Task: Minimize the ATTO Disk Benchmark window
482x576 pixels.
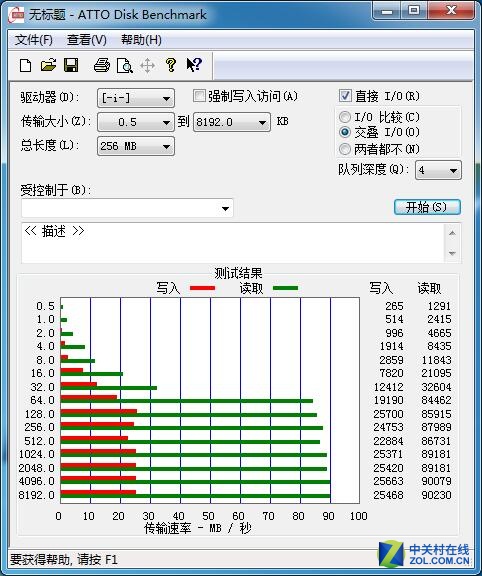Action: click(x=386, y=11)
